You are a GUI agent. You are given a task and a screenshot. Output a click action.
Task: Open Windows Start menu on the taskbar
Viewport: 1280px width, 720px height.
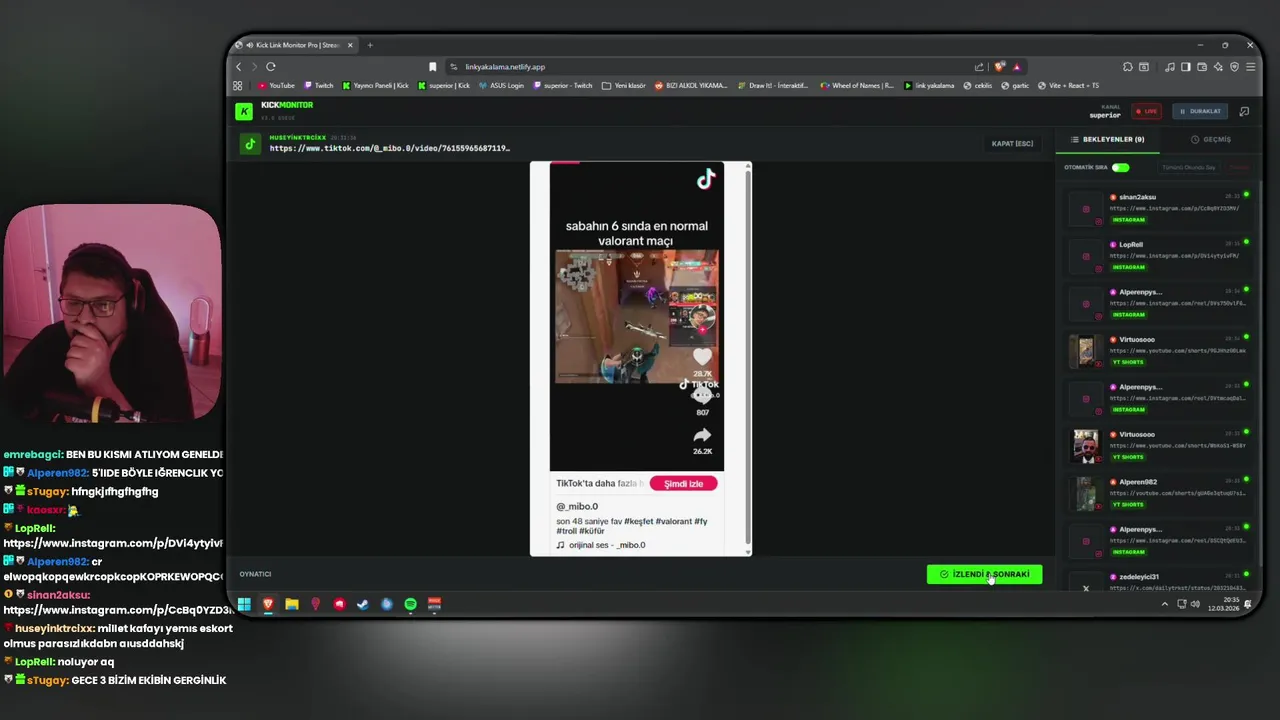point(244,604)
